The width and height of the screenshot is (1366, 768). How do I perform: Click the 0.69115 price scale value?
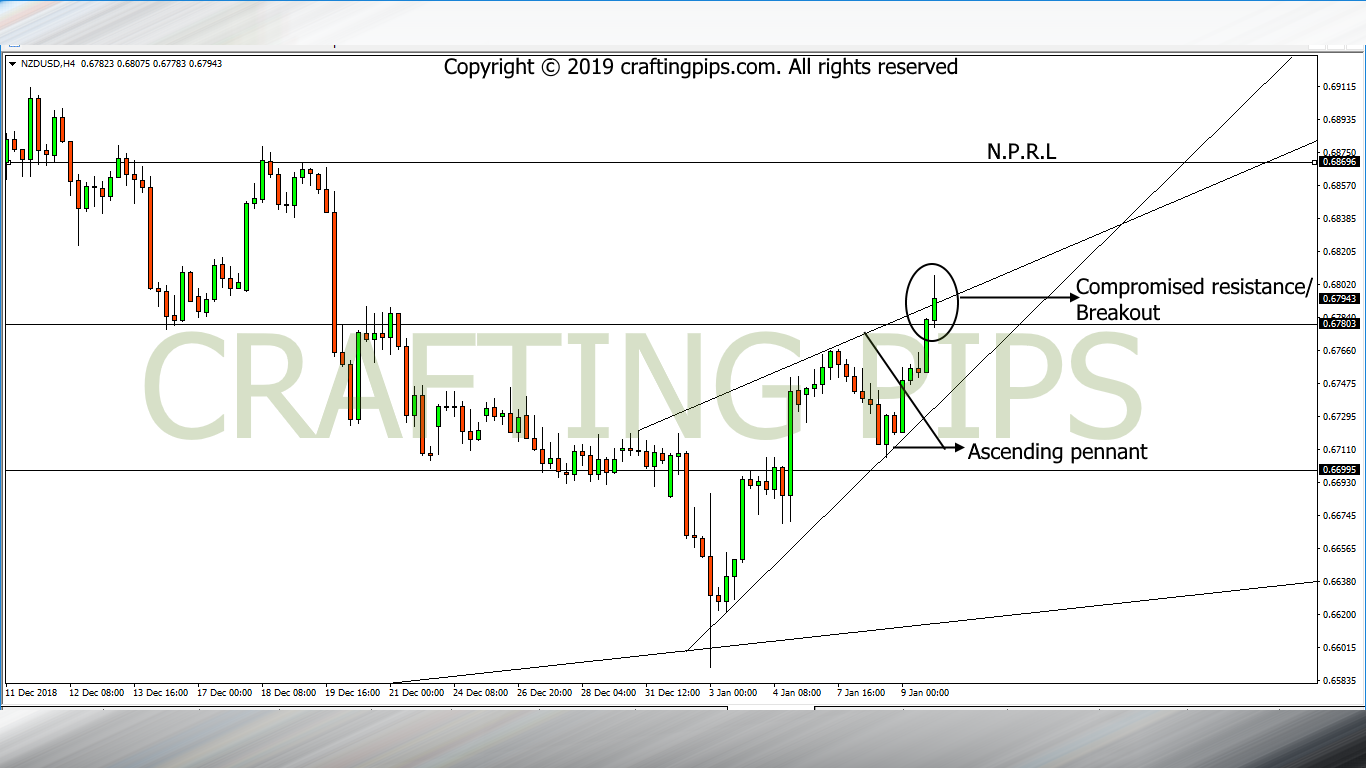tap(1338, 86)
